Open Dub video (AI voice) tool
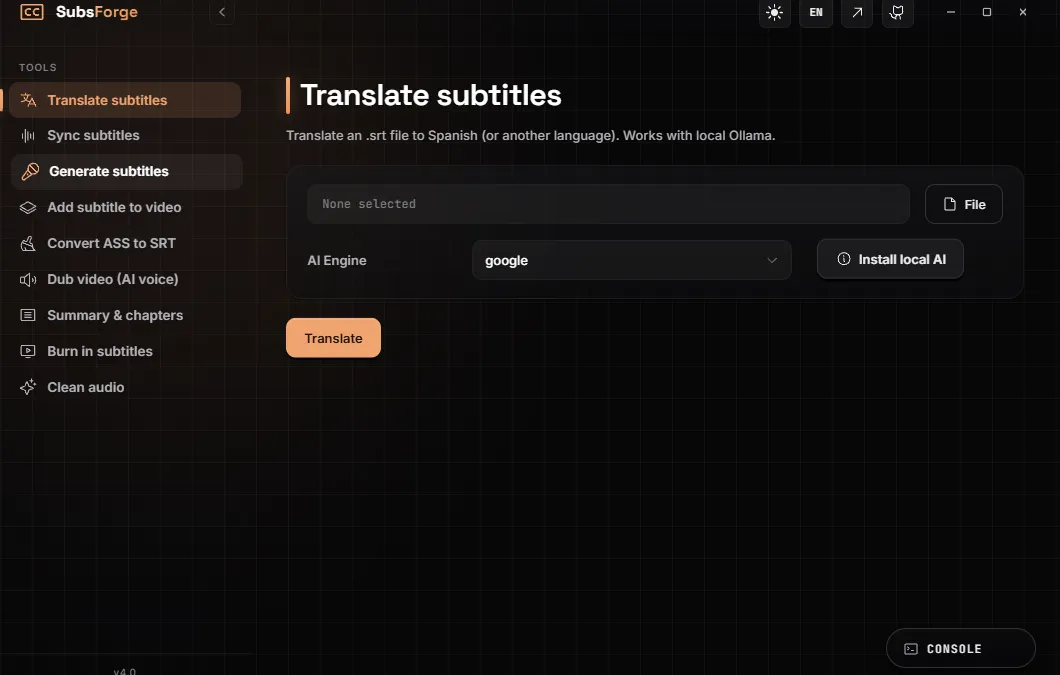 [125, 279]
